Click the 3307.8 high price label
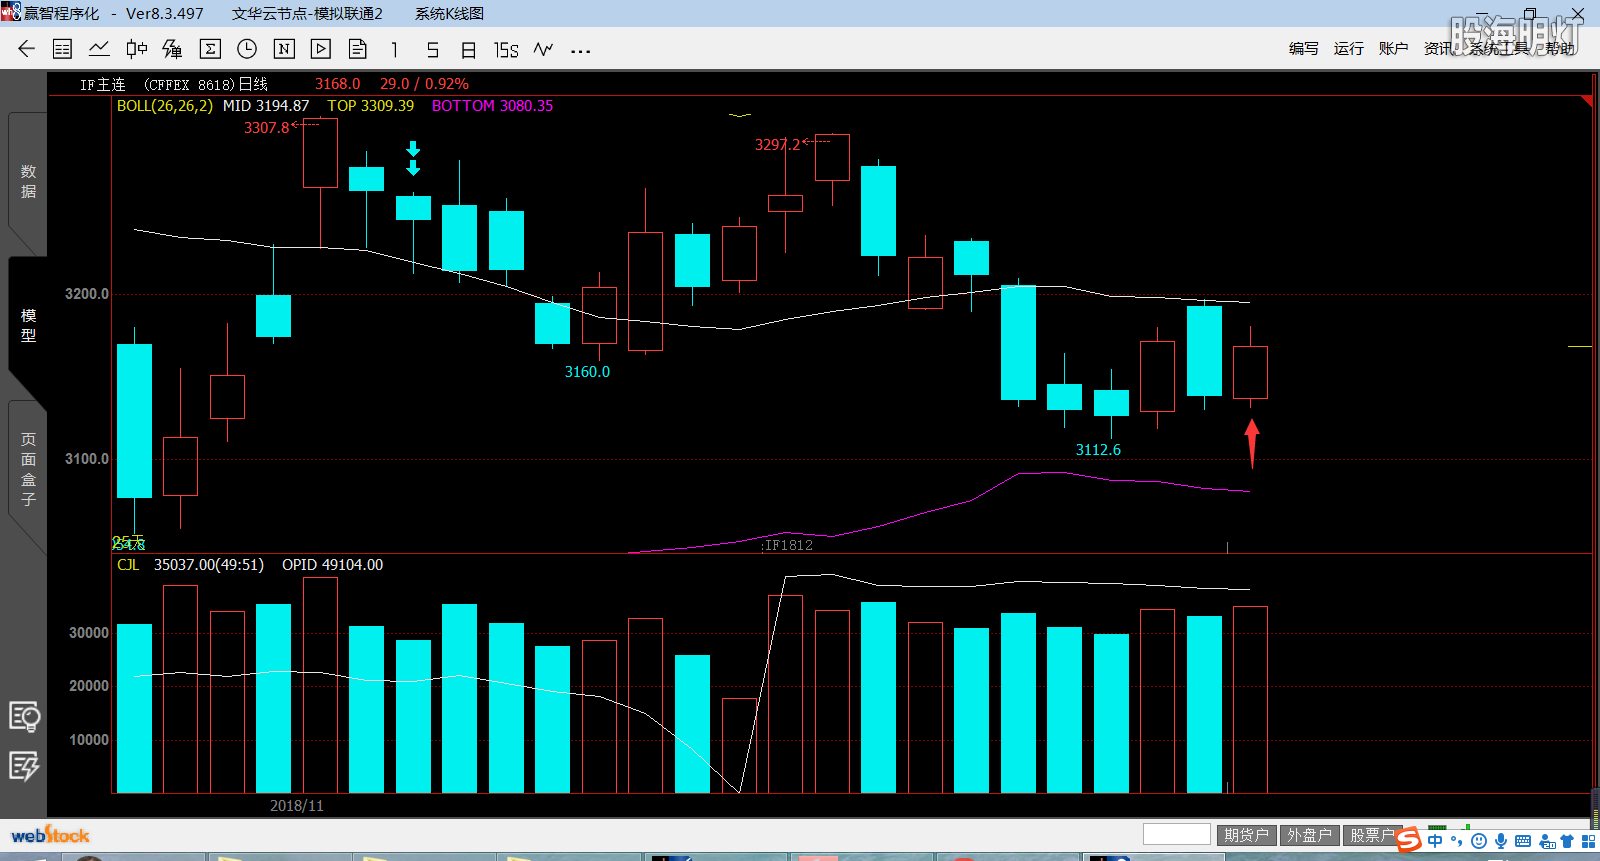This screenshot has width=1600, height=861. [267, 128]
